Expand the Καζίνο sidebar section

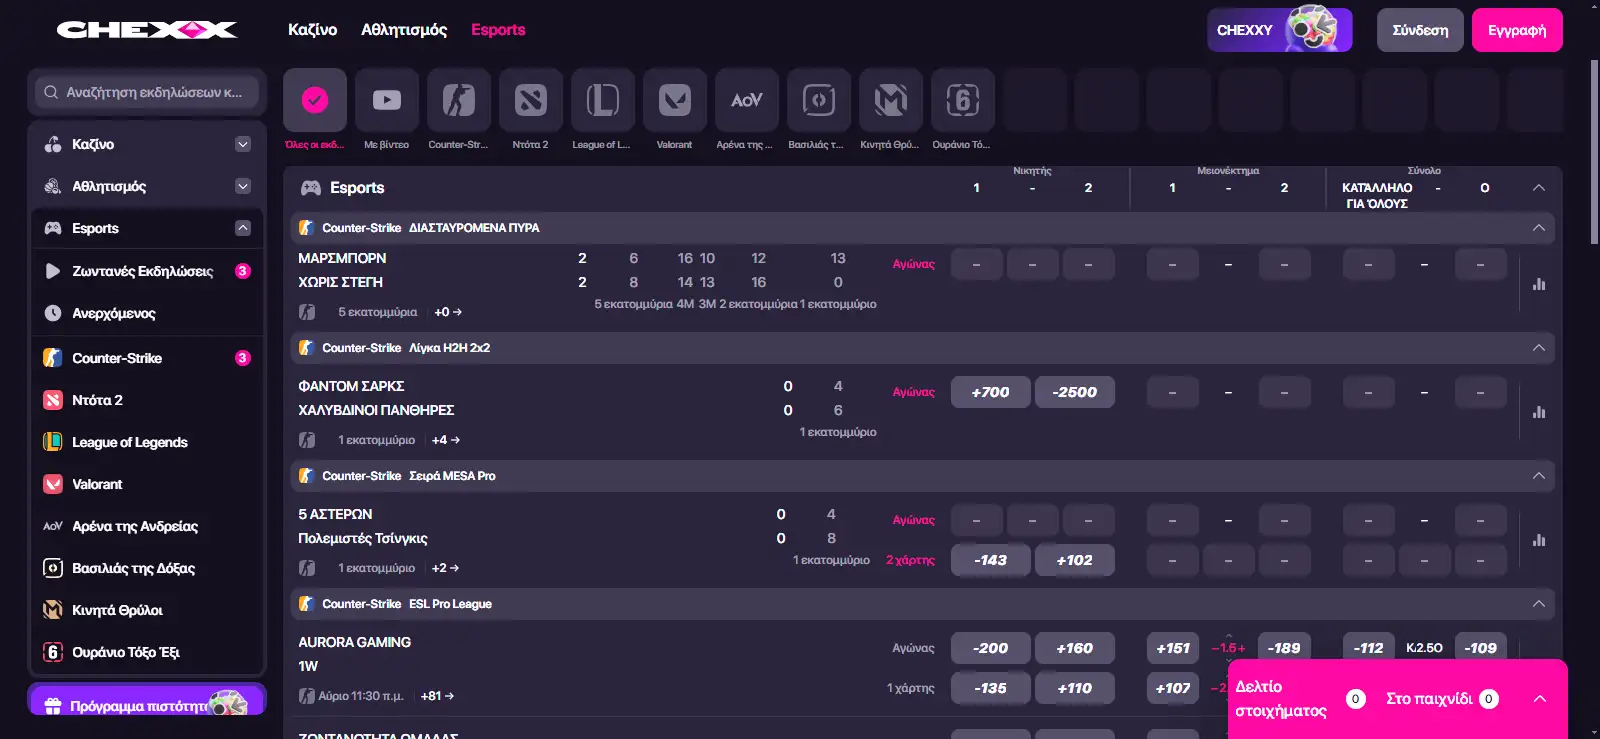click(x=242, y=144)
